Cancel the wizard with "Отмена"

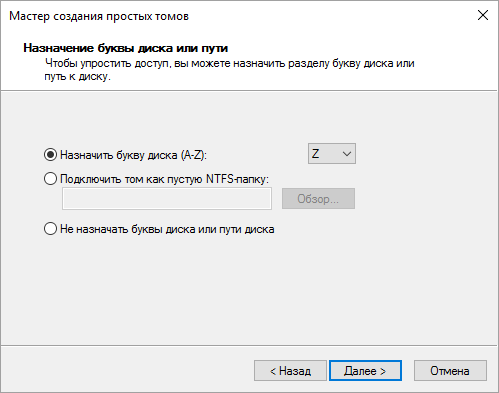pyautogui.click(x=450, y=370)
